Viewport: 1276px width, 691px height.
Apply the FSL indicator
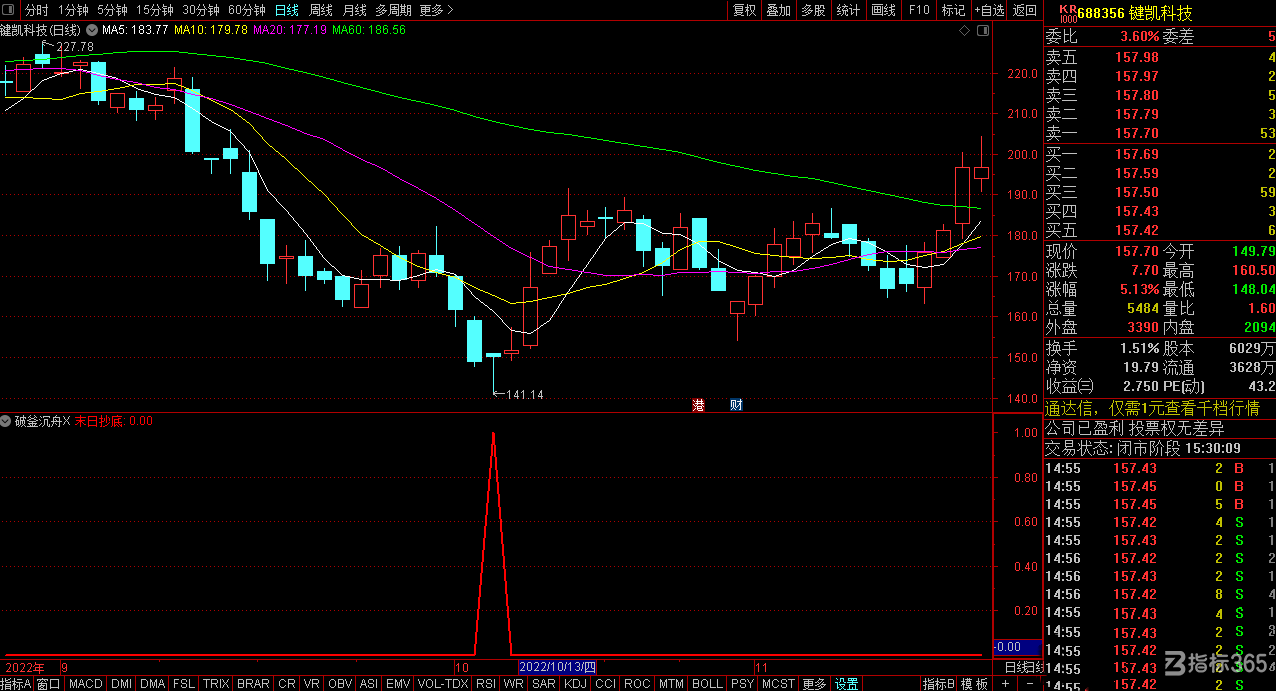point(184,684)
